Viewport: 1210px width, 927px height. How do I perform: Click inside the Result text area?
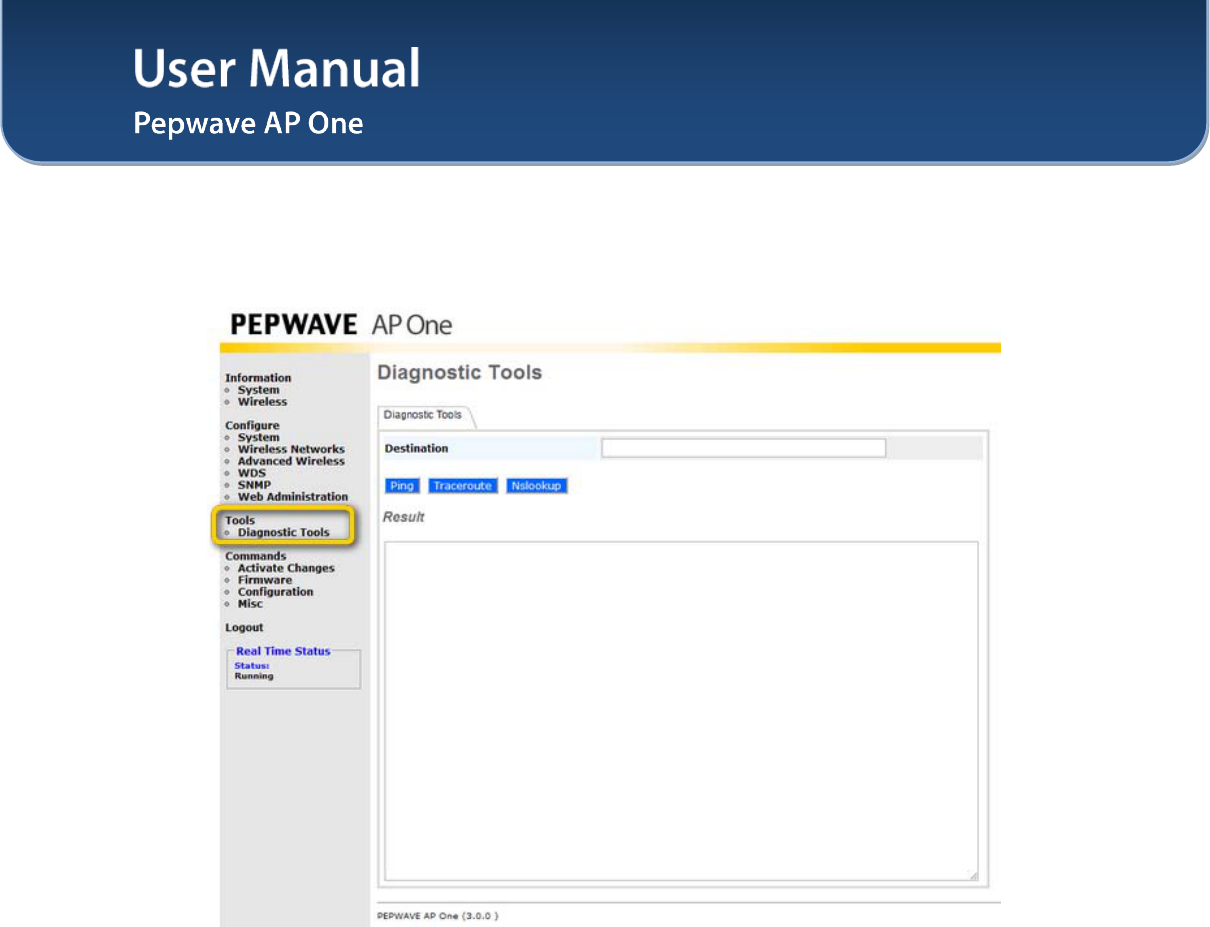coord(681,712)
